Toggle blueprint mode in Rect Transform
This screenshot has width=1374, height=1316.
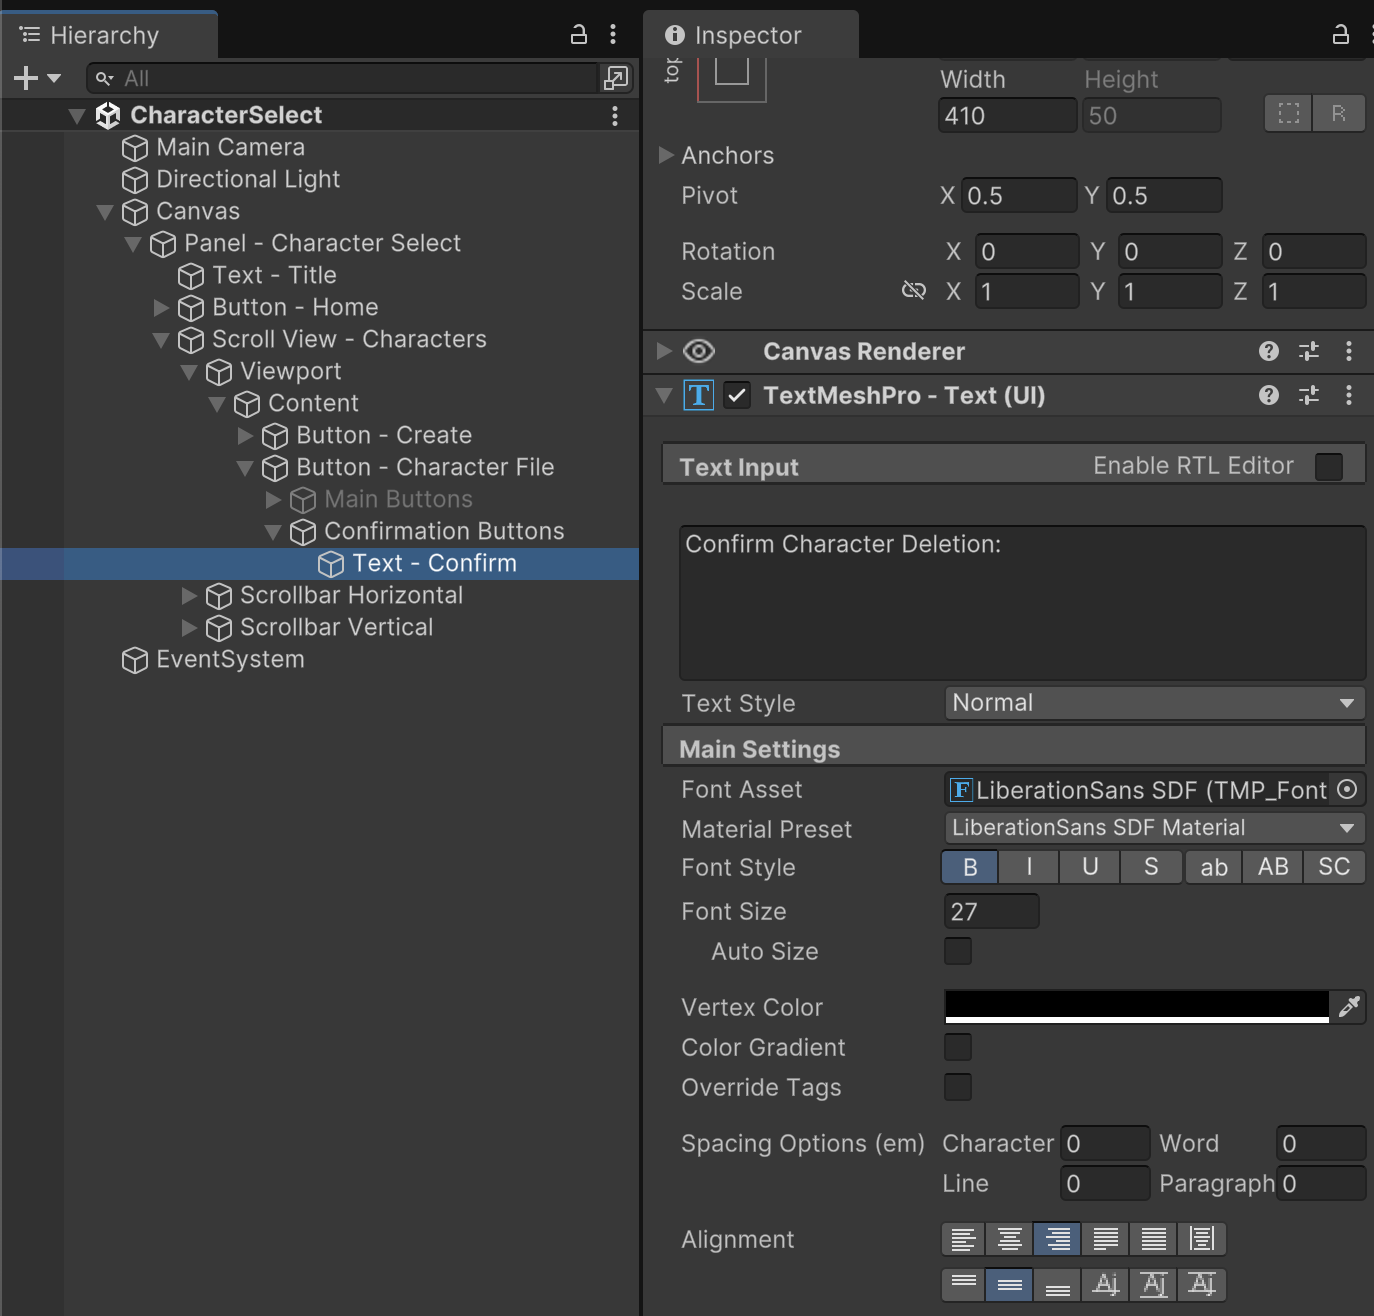(x=1288, y=114)
